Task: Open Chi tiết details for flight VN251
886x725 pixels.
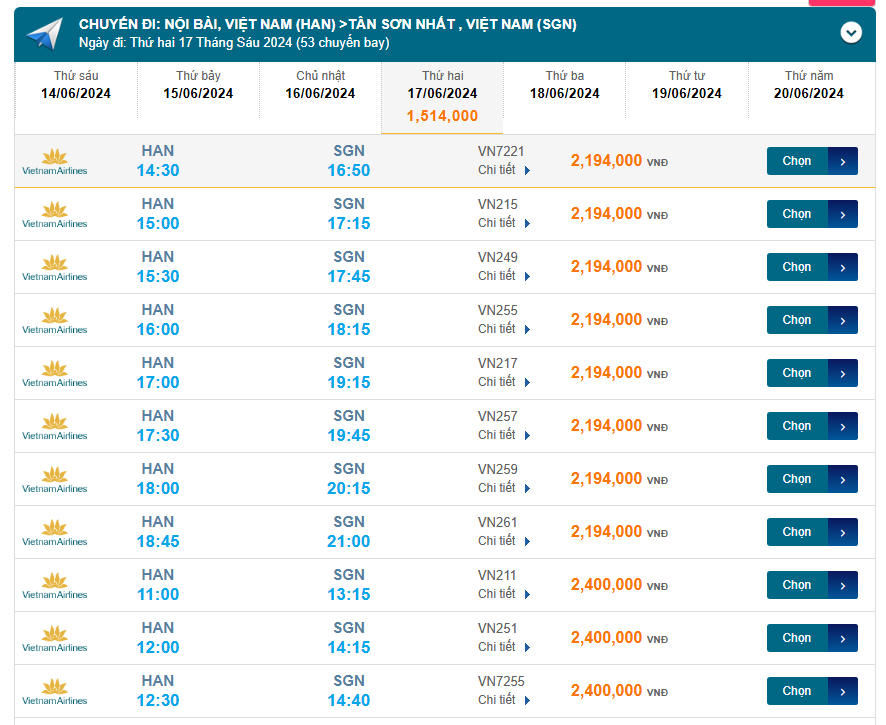Action: click(504, 647)
